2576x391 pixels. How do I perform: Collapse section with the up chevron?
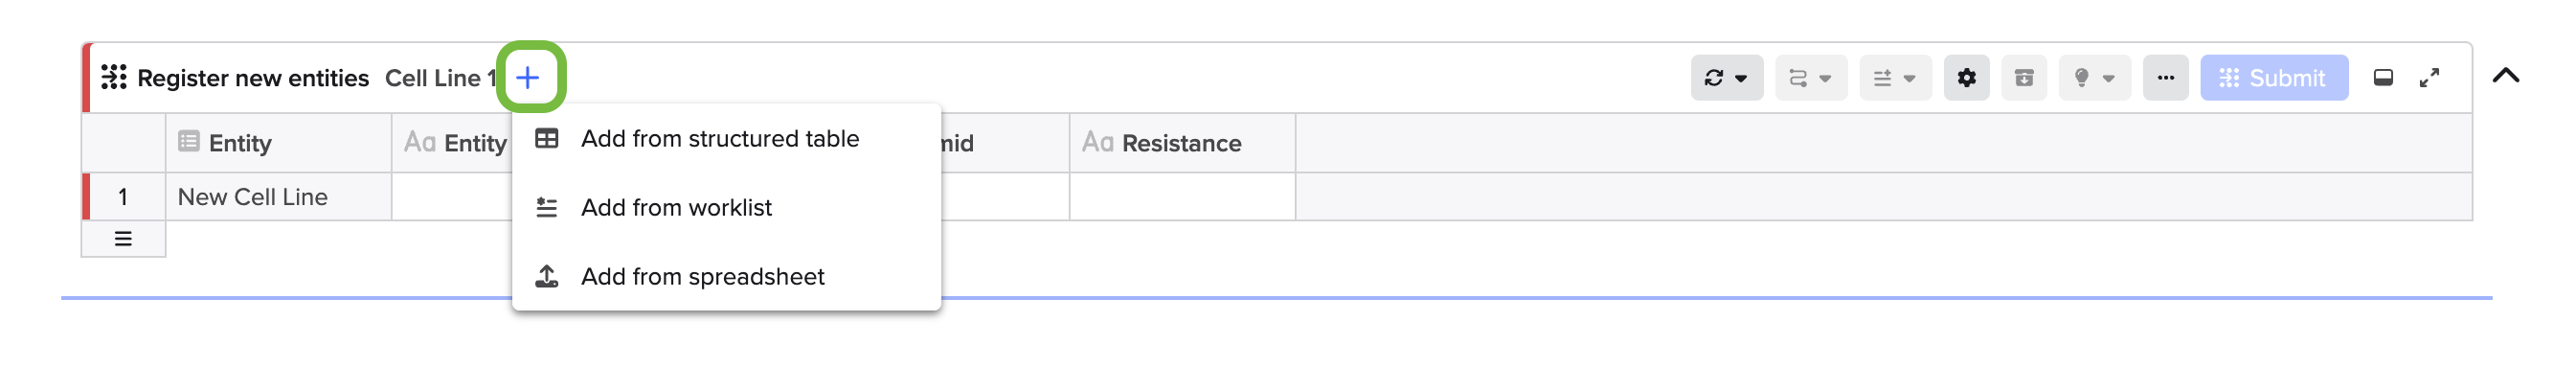2505,76
